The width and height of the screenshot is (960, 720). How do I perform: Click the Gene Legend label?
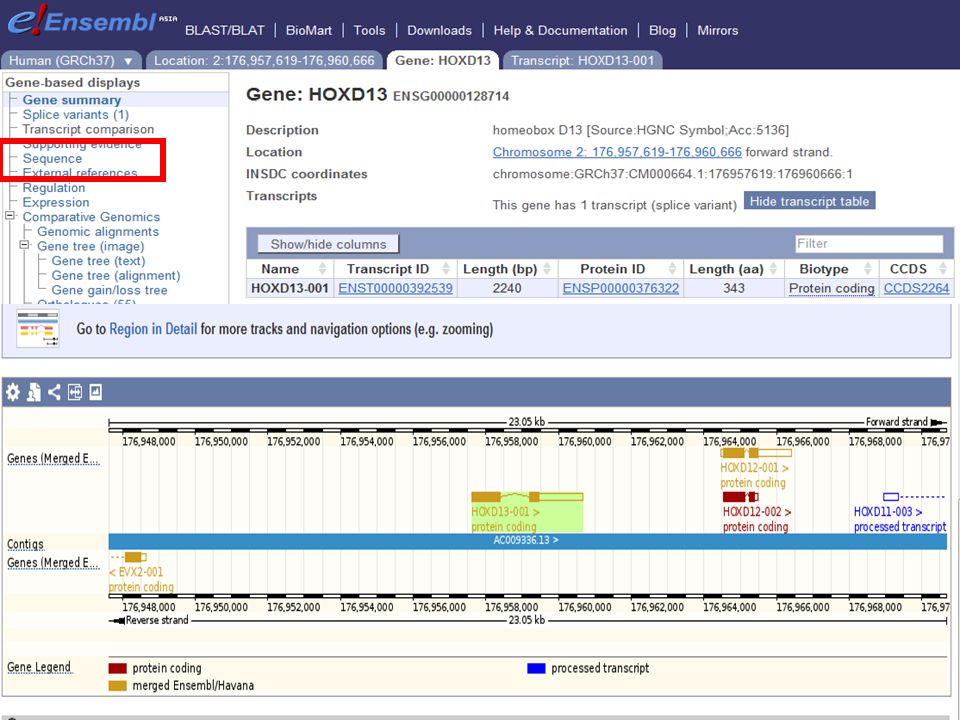39,667
